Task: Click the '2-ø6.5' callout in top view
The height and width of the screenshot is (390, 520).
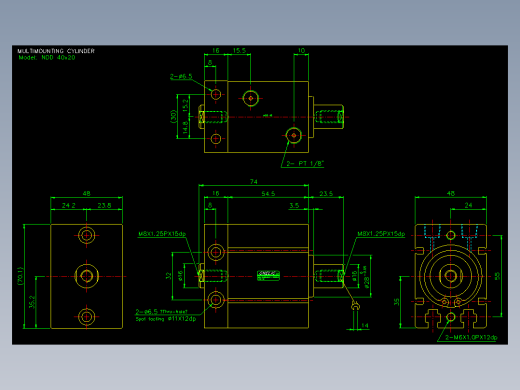Action: (x=181, y=76)
